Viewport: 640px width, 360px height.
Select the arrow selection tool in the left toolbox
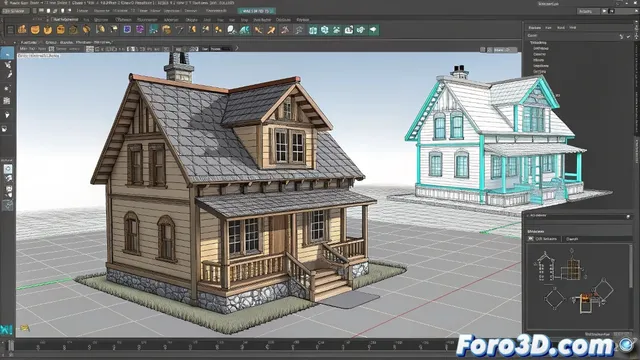[x=7, y=53]
